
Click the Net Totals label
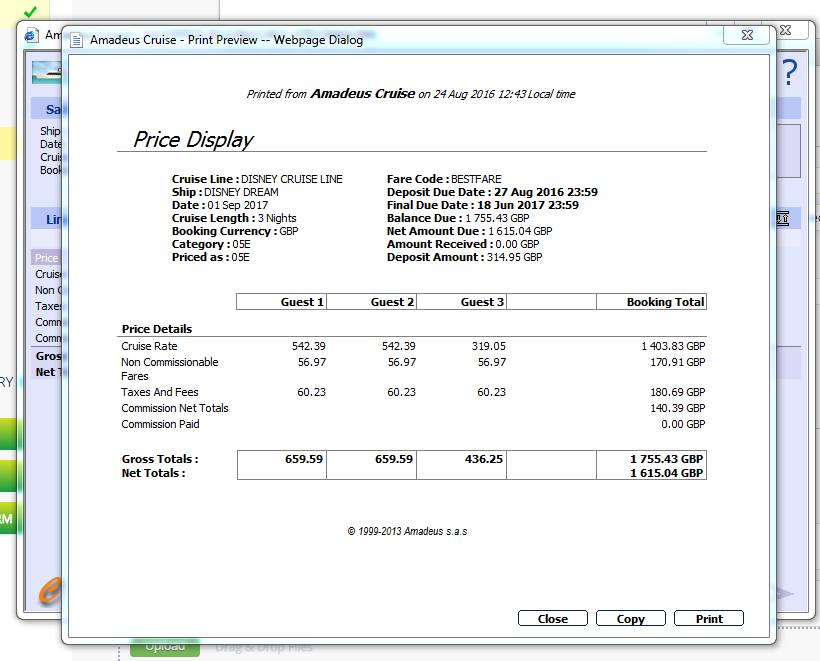pos(153,473)
